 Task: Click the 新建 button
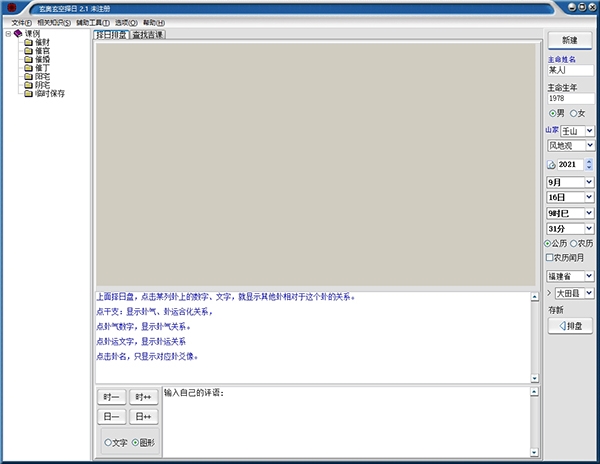(x=569, y=40)
